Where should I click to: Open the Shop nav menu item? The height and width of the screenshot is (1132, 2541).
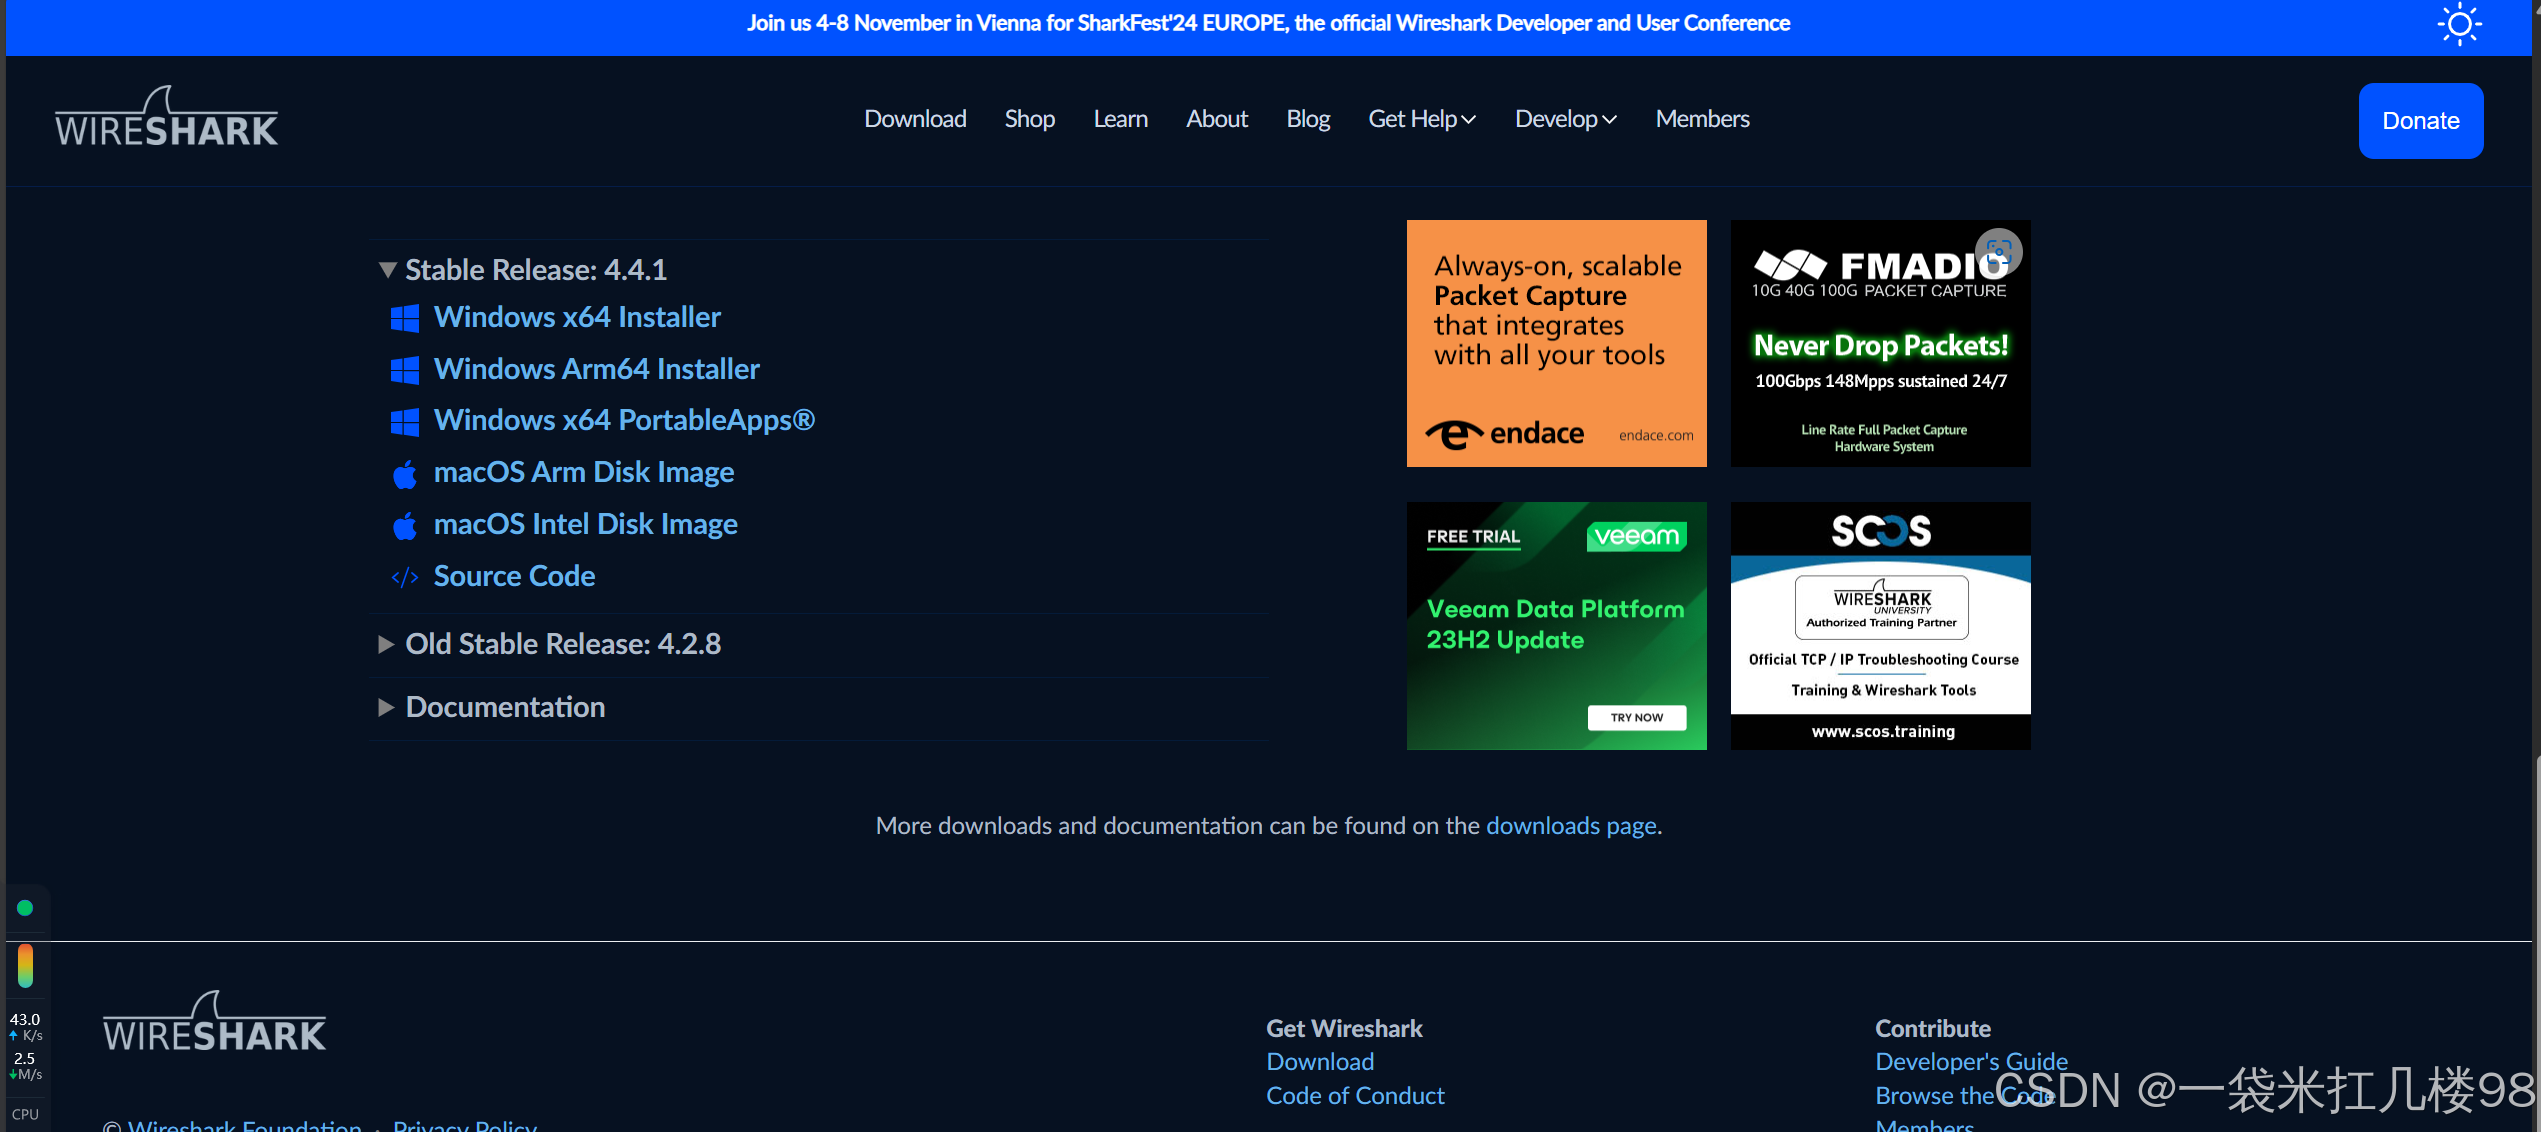[1030, 119]
